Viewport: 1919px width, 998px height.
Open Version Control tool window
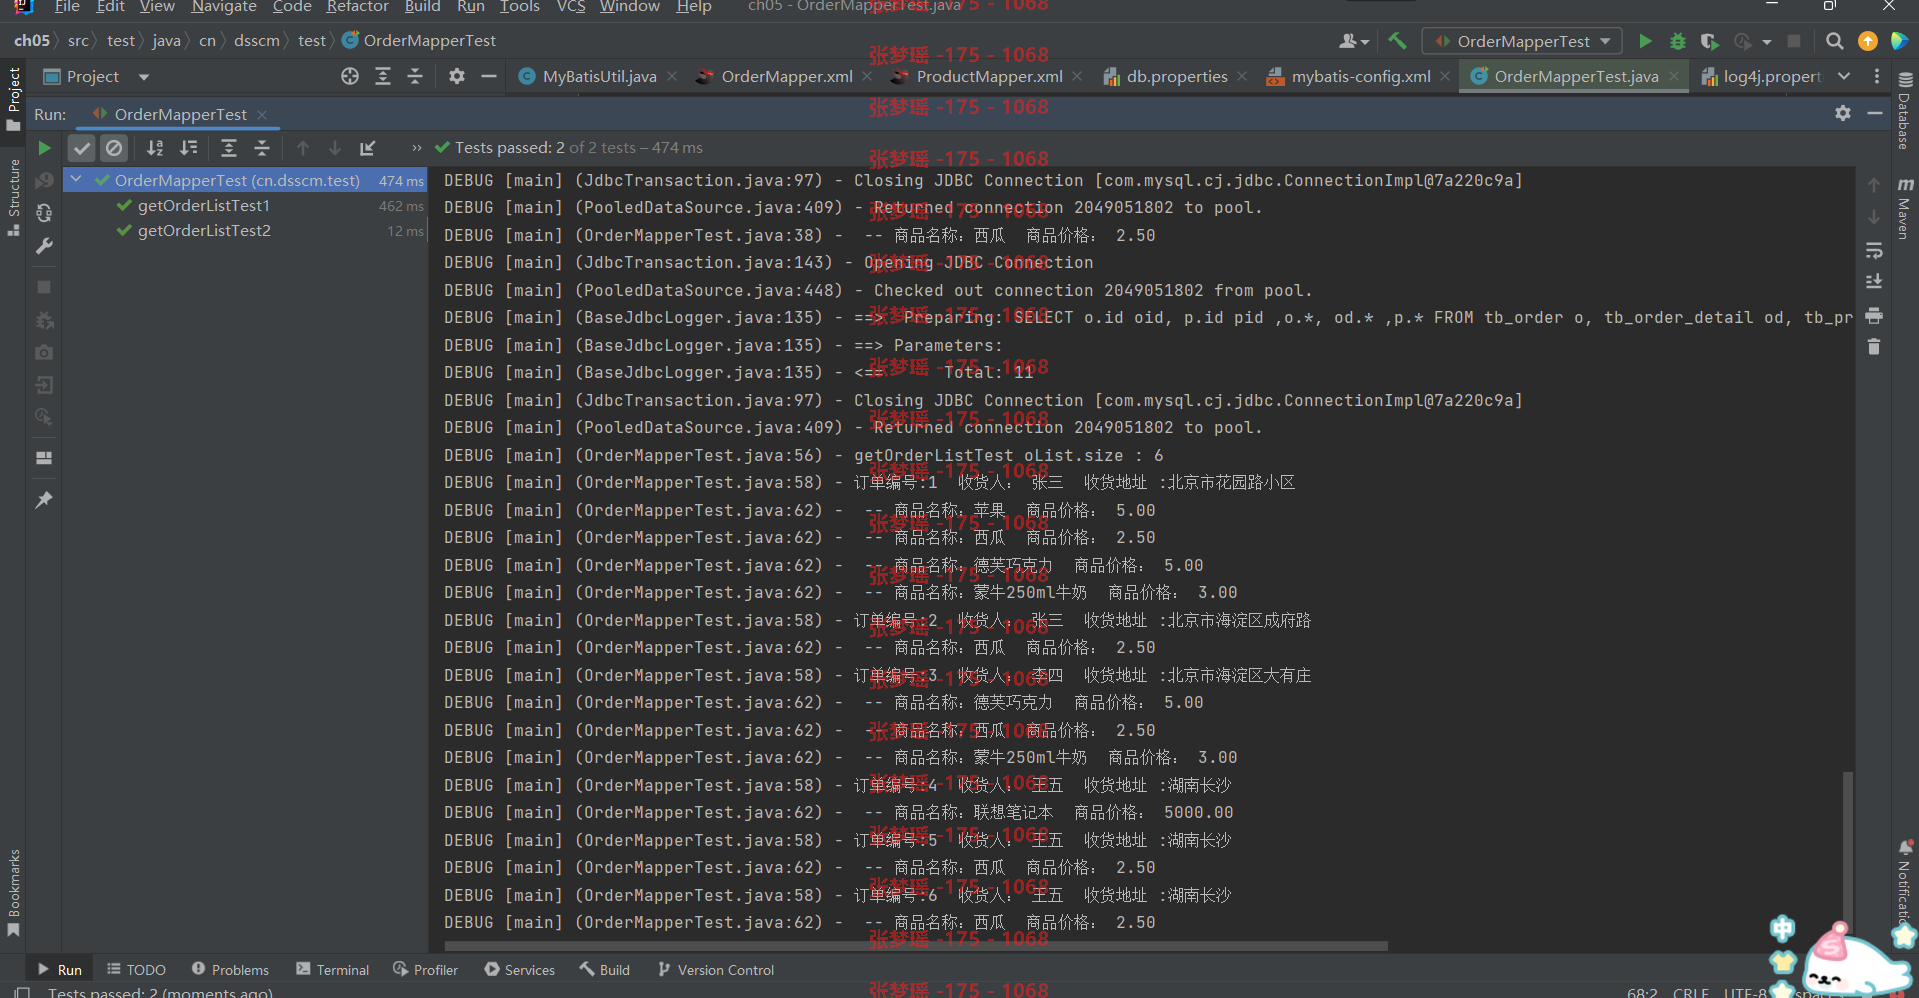click(716, 970)
